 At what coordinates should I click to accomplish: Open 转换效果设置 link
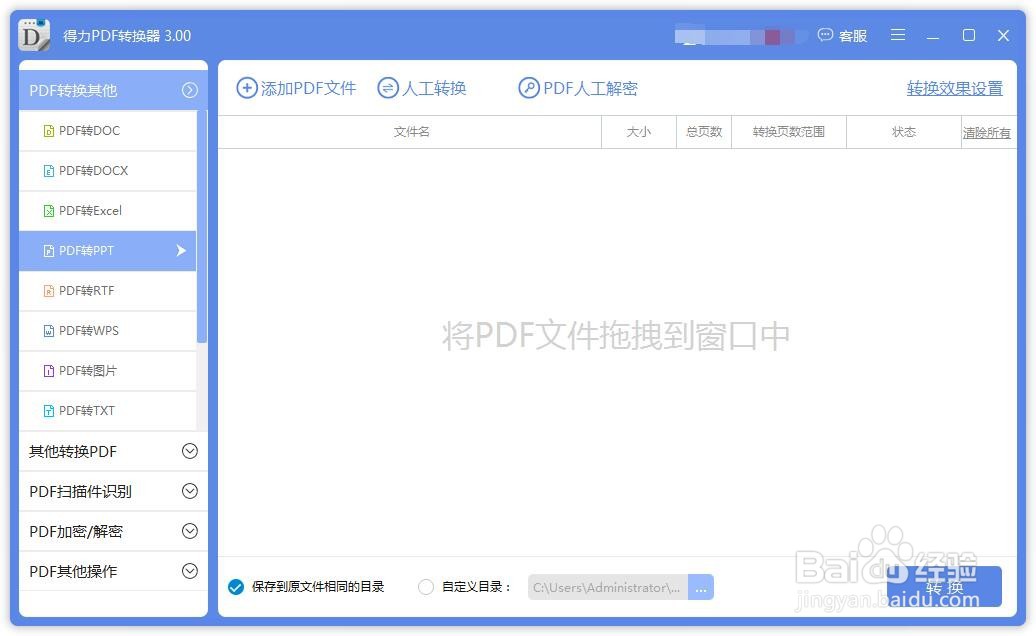click(955, 88)
